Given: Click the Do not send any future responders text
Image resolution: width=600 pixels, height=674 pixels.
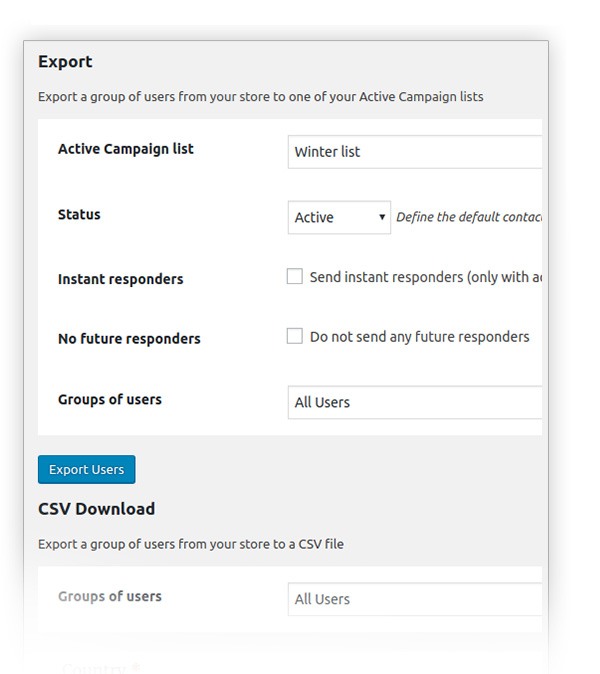Looking at the screenshot, I should 419,337.
